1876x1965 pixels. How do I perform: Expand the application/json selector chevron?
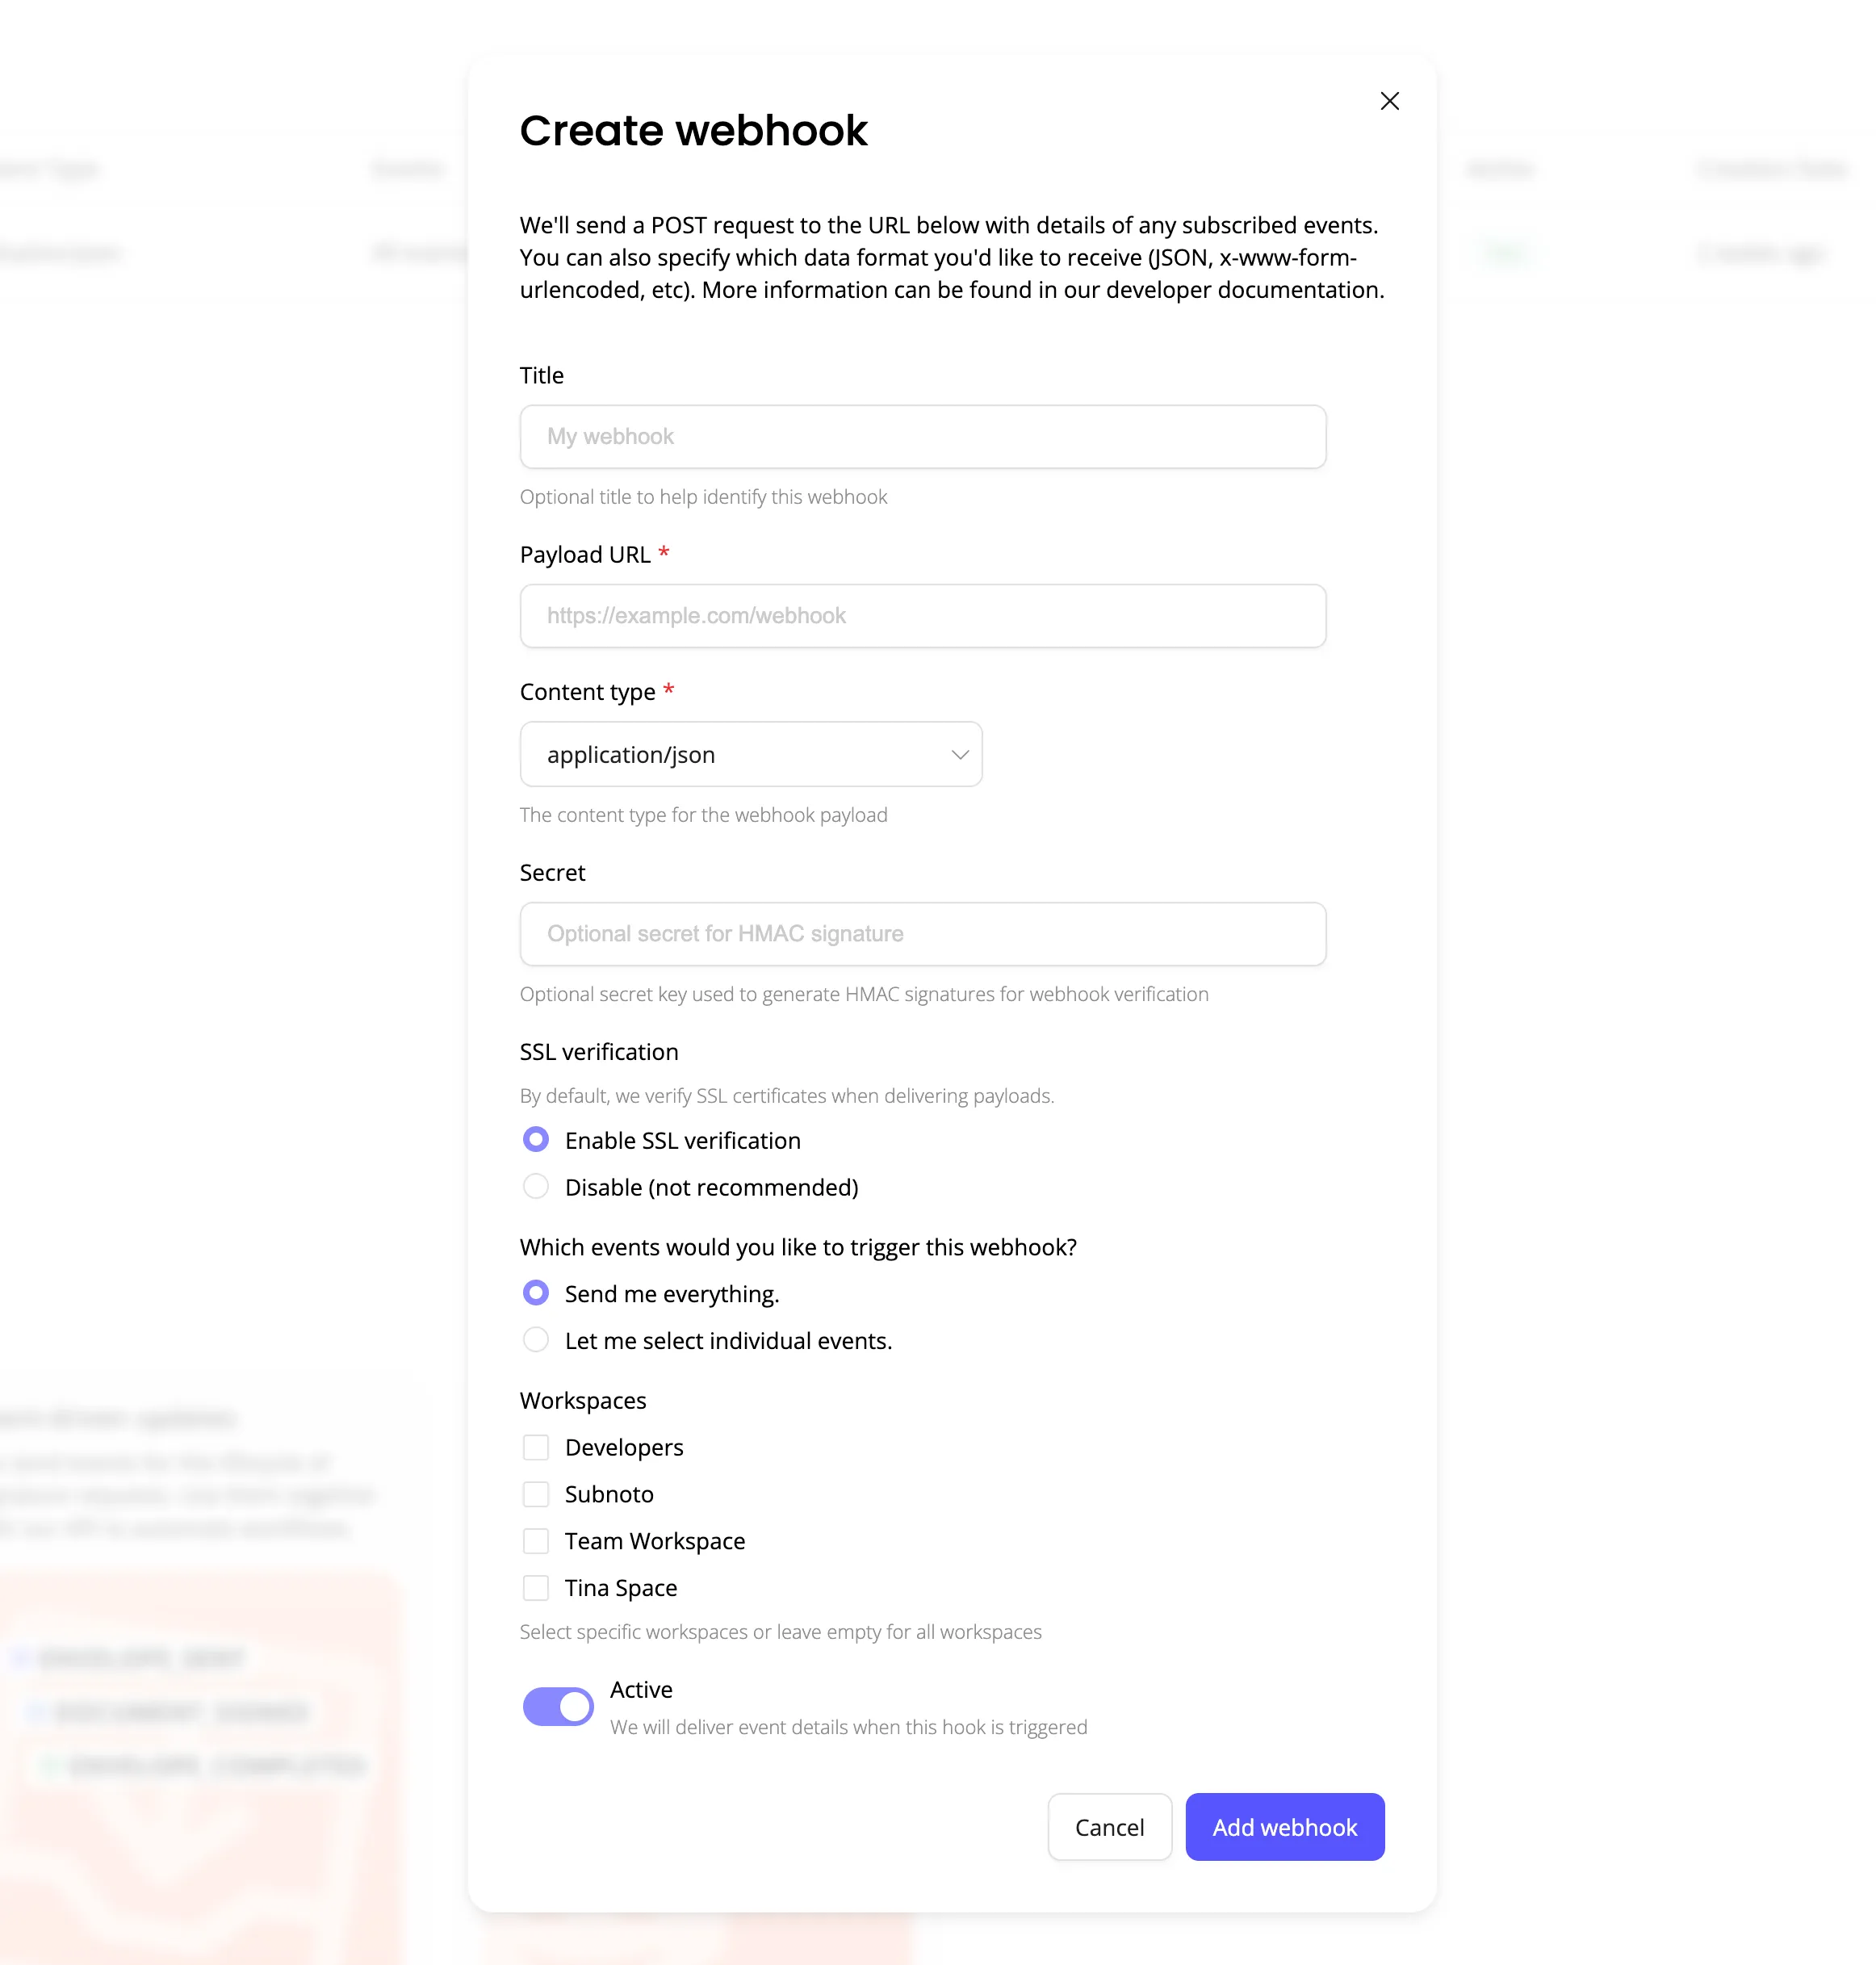tap(958, 754)
